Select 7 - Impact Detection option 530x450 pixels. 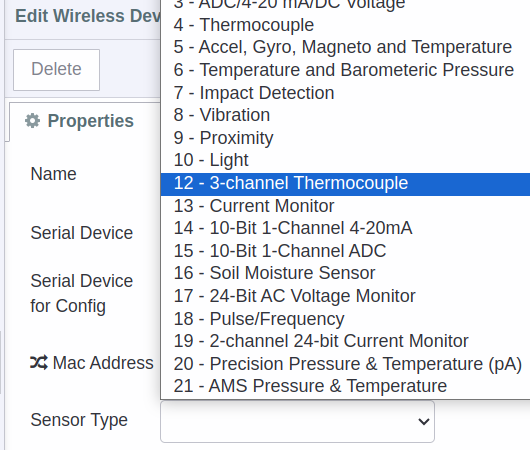click(x=345, y=93)
